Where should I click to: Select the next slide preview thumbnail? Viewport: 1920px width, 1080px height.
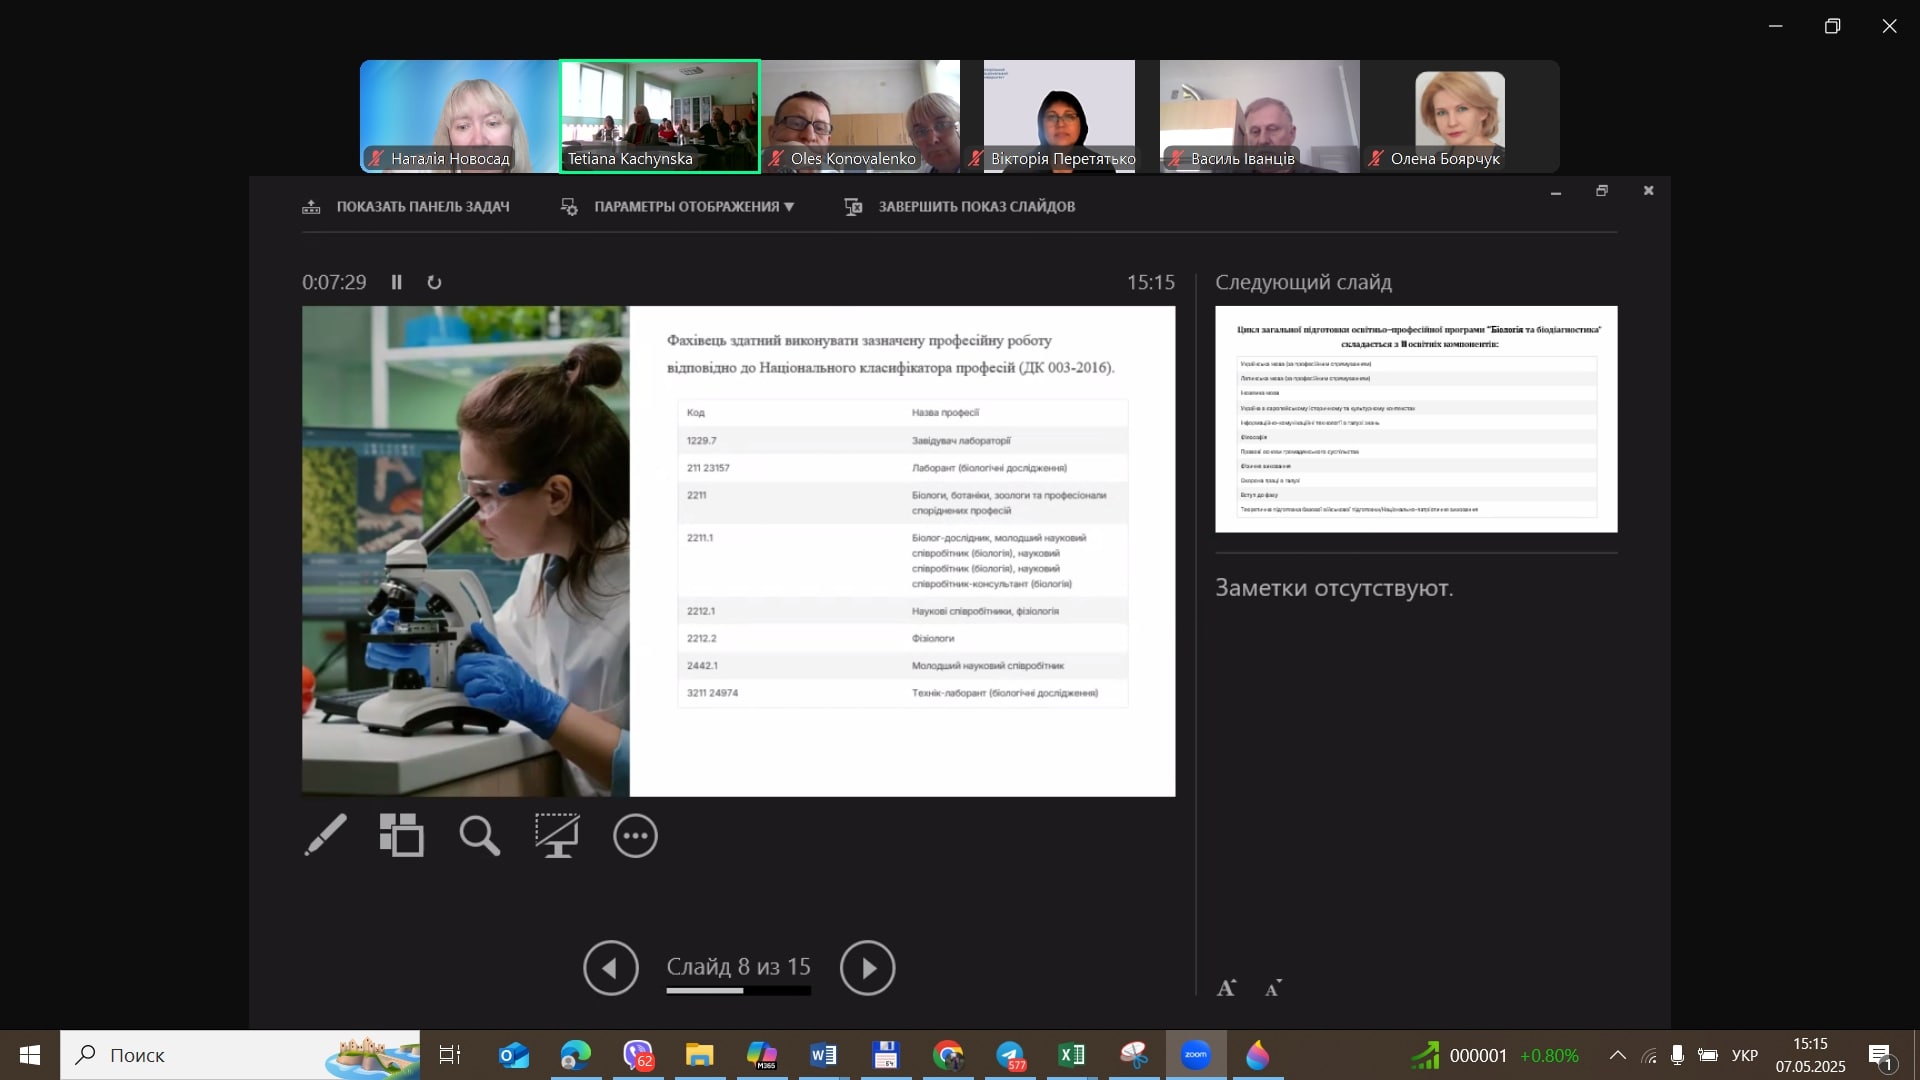(x=1415, y=419)
